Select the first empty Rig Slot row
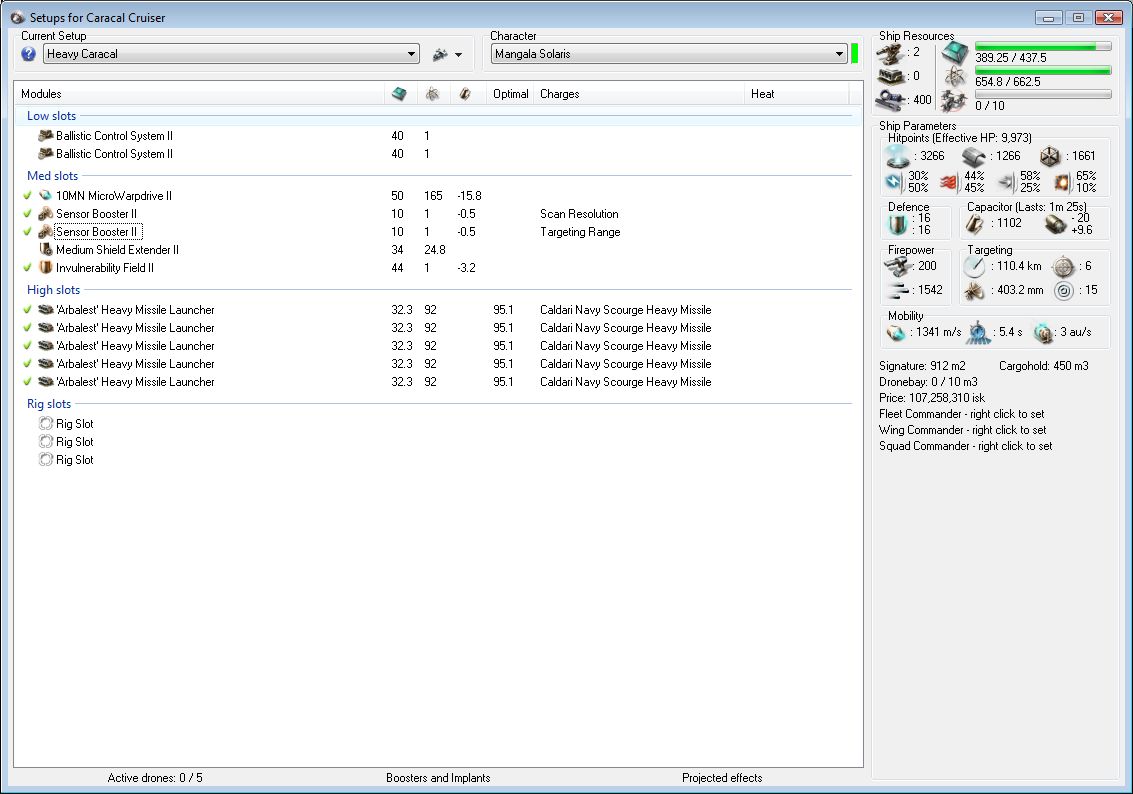Screen dimensions: 1133x794 click(x=75, y=424)
